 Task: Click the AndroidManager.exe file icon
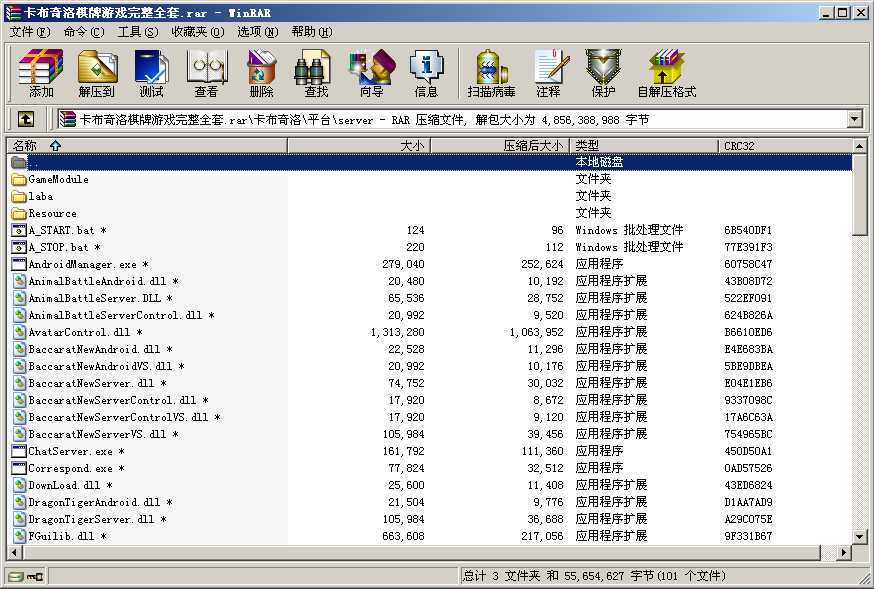pos(19,264)
